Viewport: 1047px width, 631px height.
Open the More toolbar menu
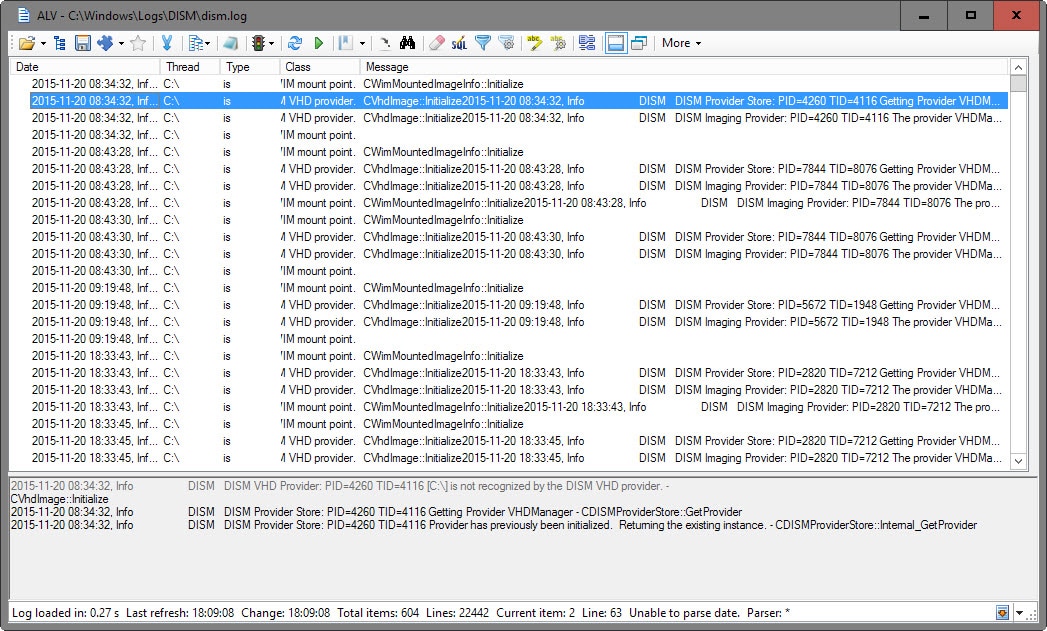(679, 43)
